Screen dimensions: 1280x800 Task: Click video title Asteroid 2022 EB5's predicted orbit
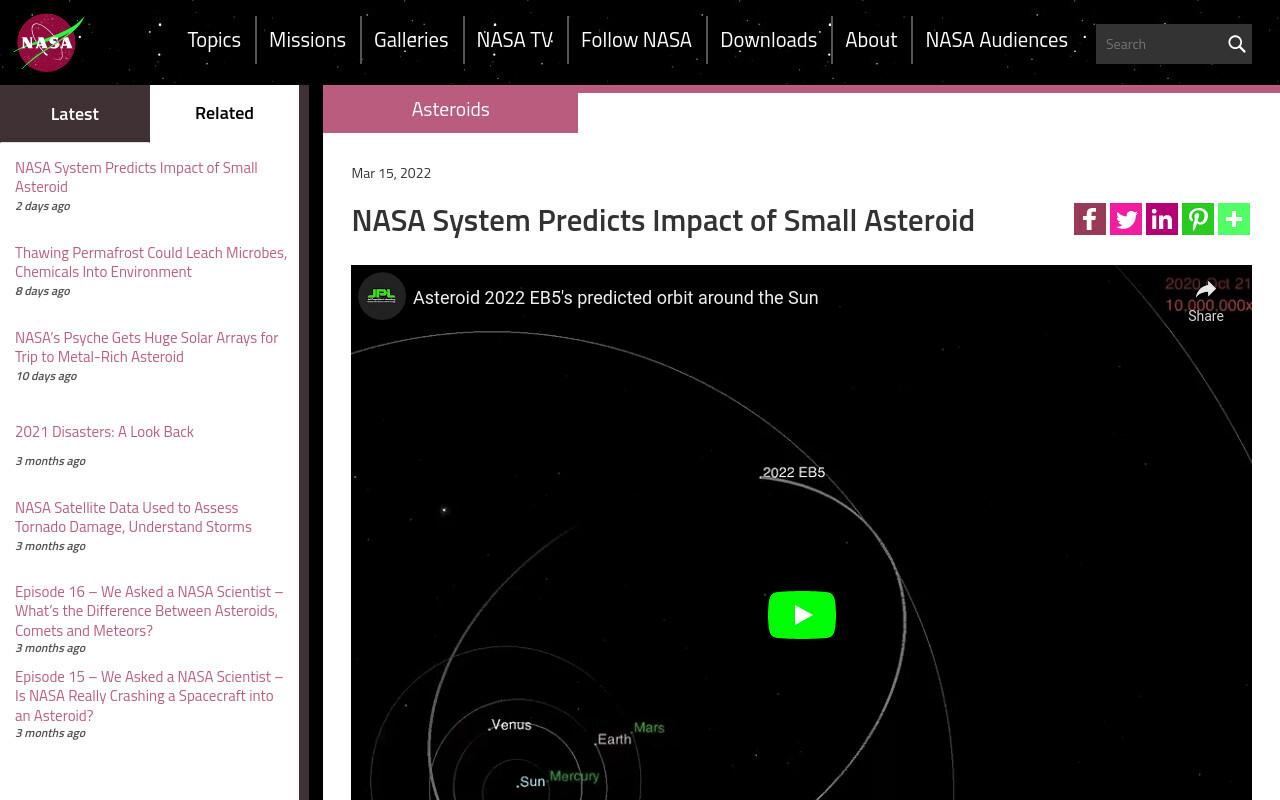615,297
